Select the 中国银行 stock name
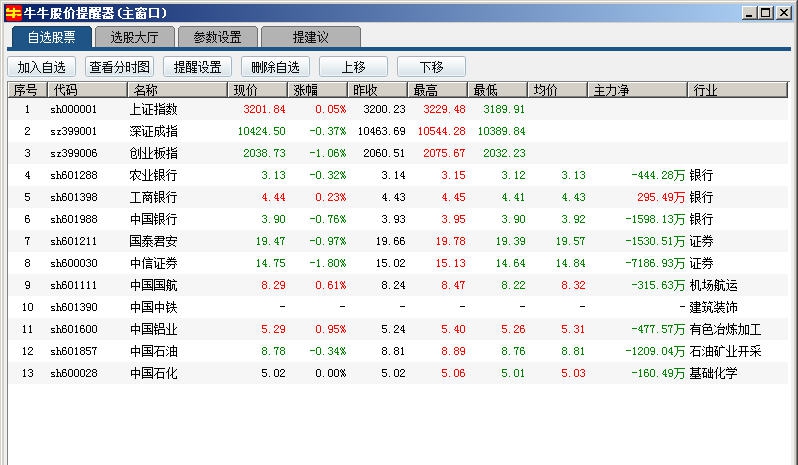Image resolution: width=798 pixels, height=465 pixels. tap(153, 219)
